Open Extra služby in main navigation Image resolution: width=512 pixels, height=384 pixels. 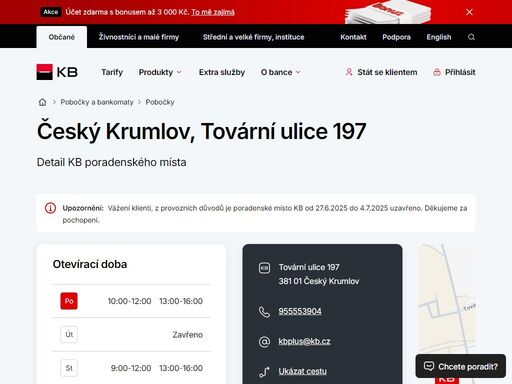pyautogui.click(x=222, y=72)
